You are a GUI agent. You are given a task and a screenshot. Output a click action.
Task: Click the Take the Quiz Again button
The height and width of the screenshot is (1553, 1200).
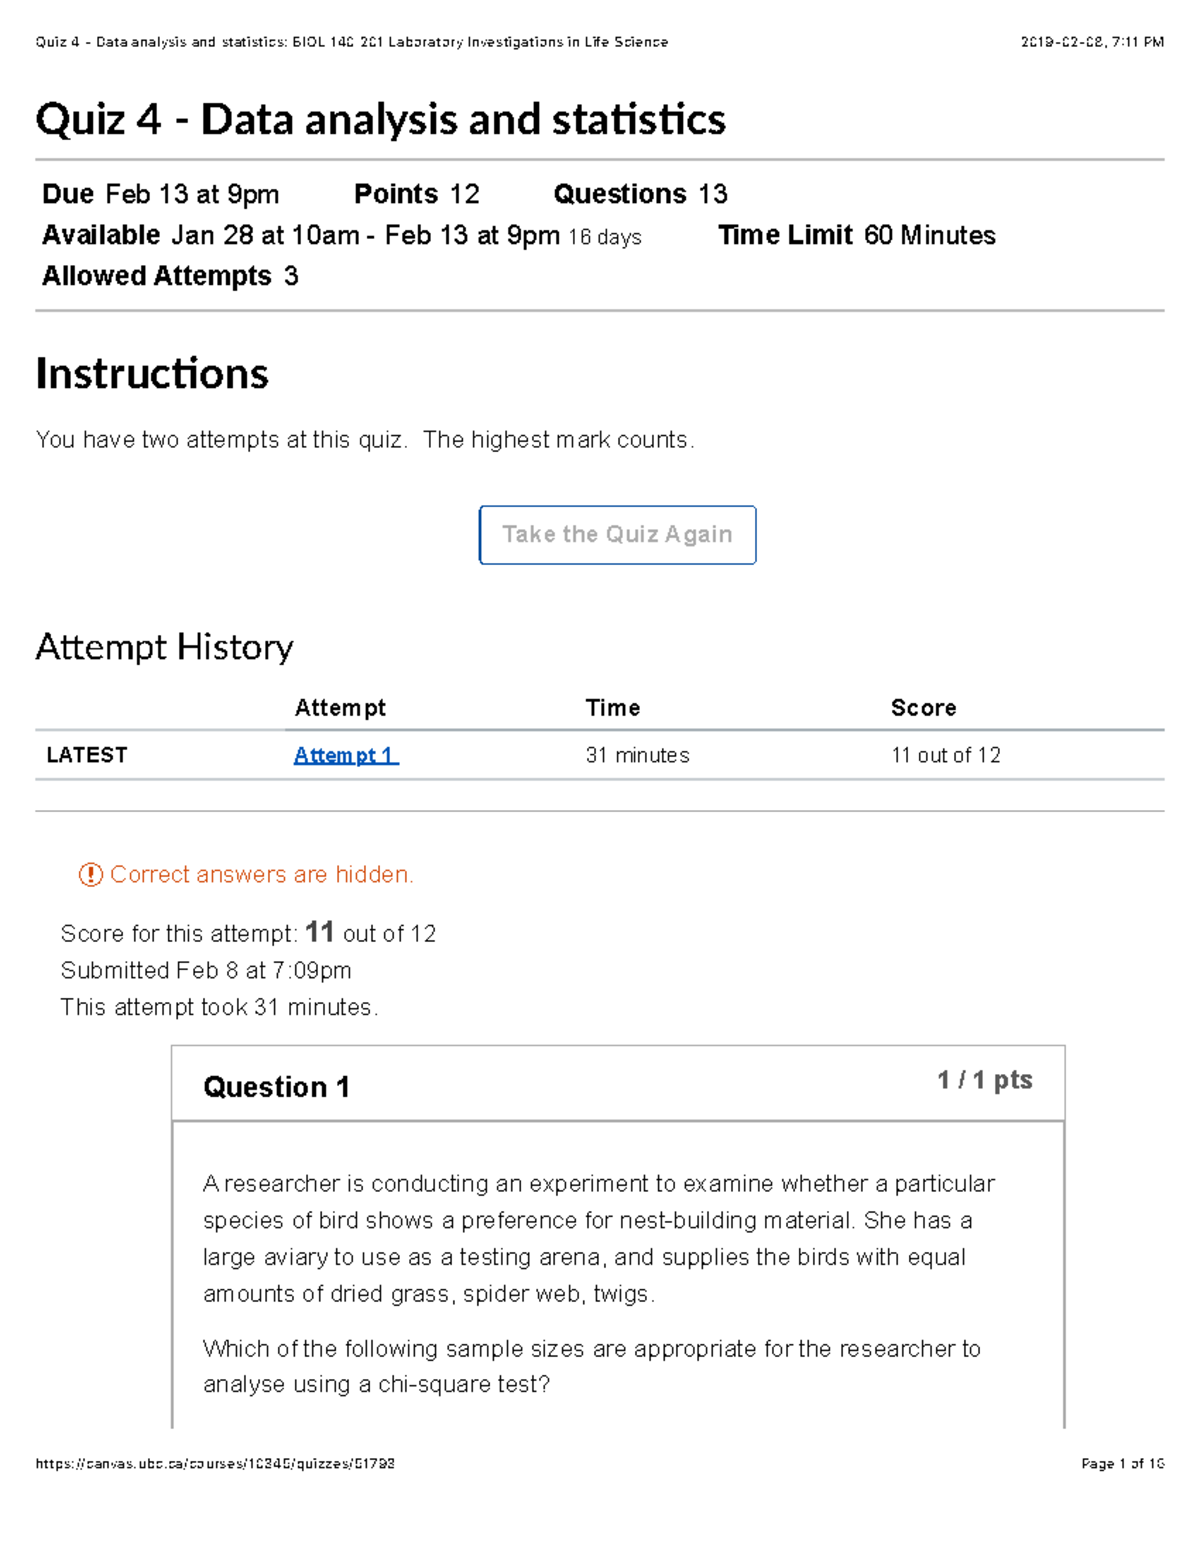click(x=617, y=535)
